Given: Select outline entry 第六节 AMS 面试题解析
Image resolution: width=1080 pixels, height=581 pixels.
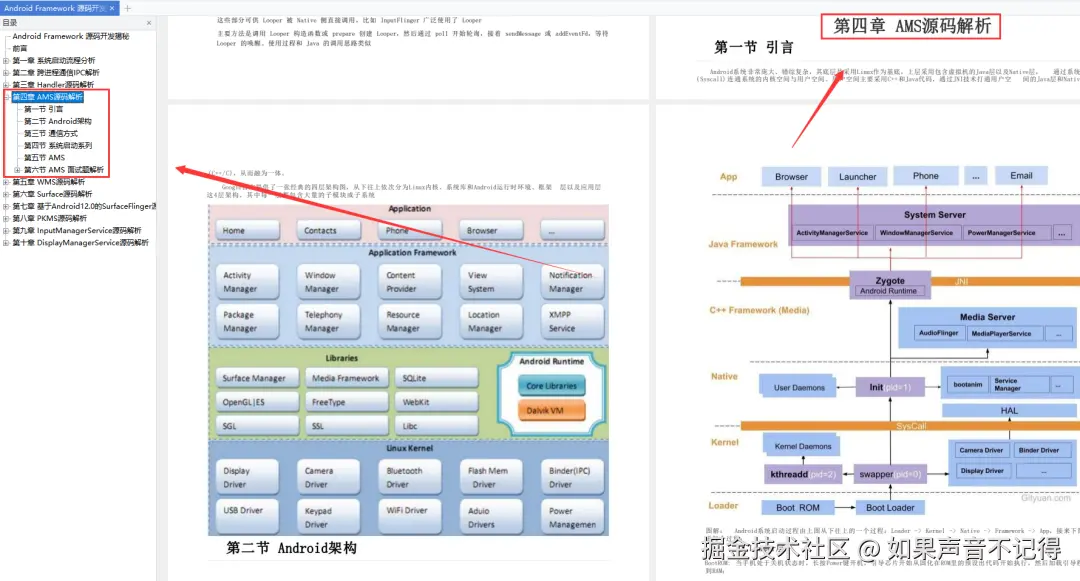Looking at the screenshot, I should [63, 169].
